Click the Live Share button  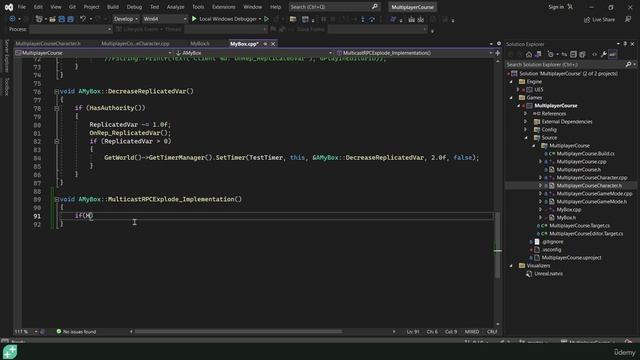[599, 20]
